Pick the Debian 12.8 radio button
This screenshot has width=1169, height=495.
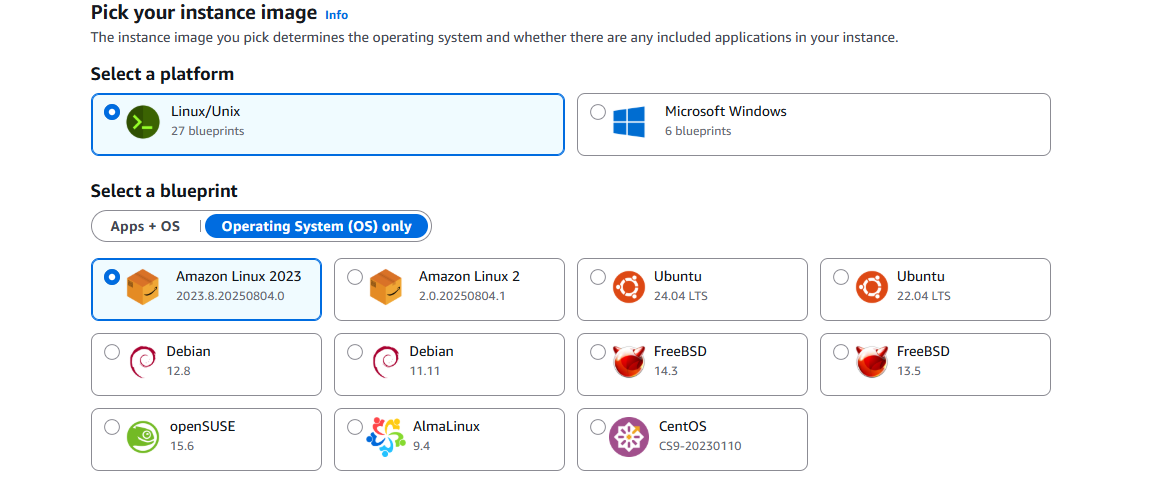(112, 352)
